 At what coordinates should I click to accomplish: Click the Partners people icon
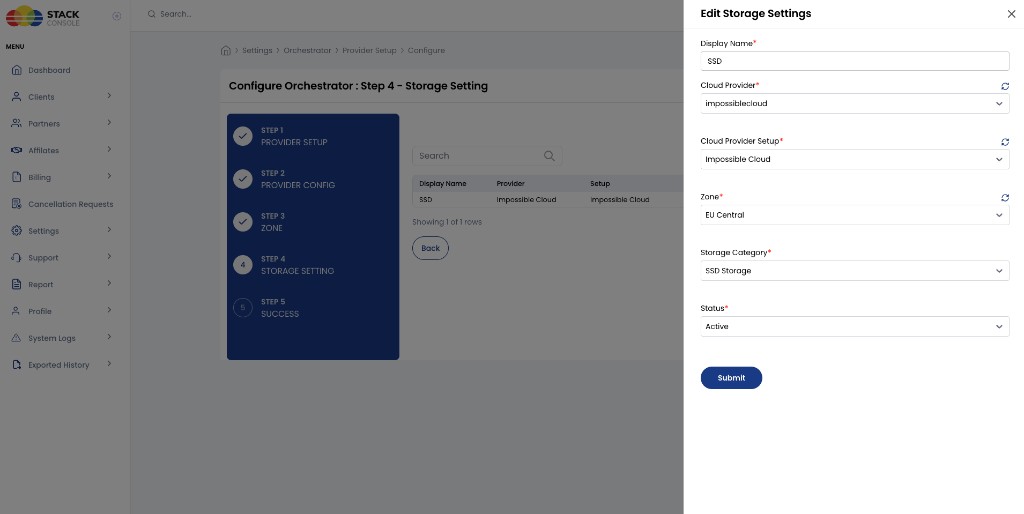pos(17,123)
